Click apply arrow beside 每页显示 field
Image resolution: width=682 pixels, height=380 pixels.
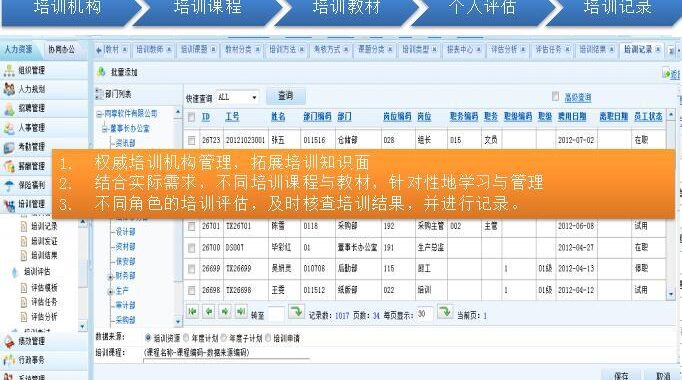[445, 312]
